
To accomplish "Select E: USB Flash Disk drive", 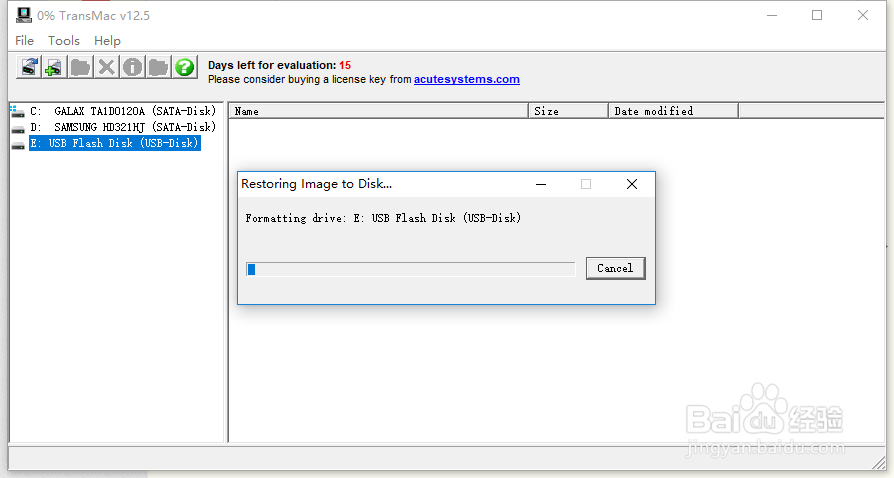I will point(115,143).
